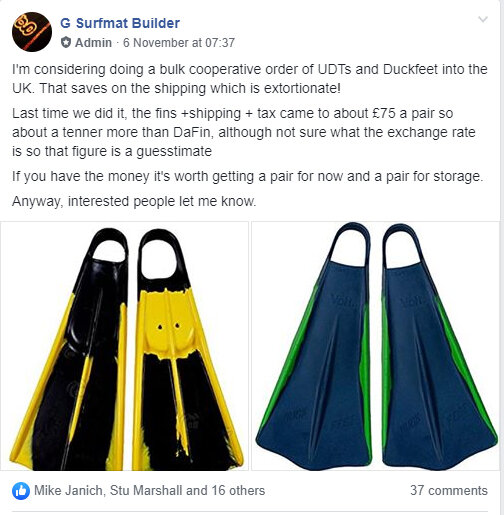This screenshot has width=504, height=515.
Task: Click the right navy blue fin image
Action: [439, 347]
